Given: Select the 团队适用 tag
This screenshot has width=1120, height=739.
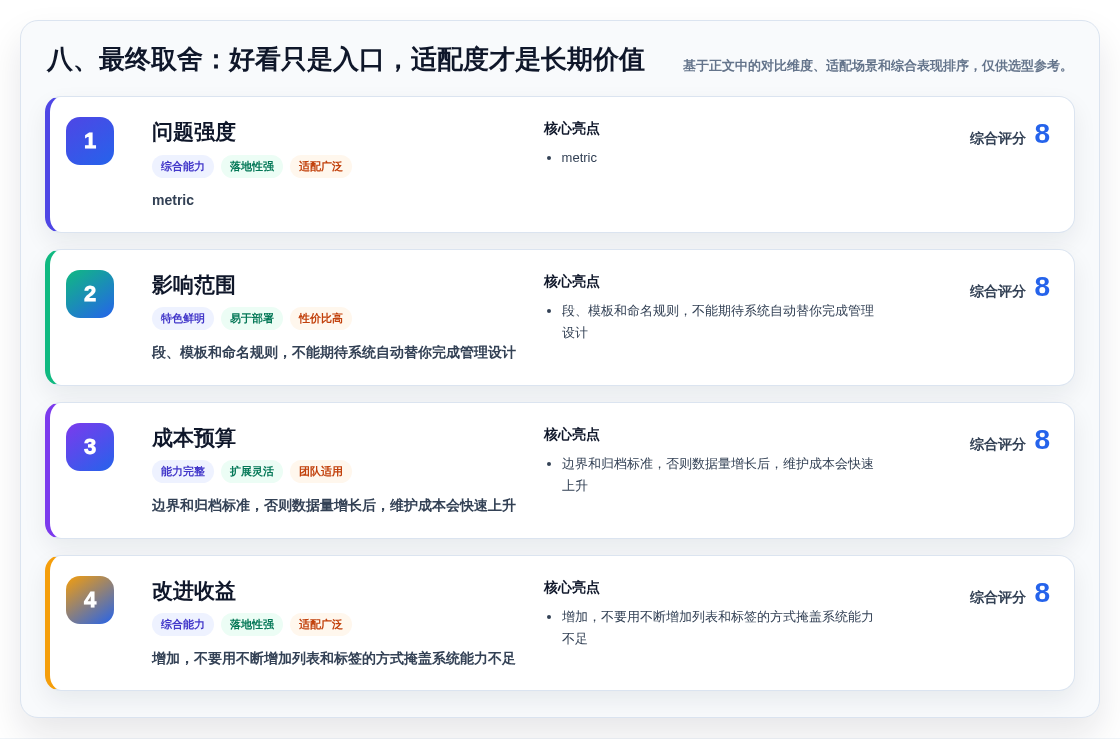Looking at the screenshot, I should click(321, 471).
